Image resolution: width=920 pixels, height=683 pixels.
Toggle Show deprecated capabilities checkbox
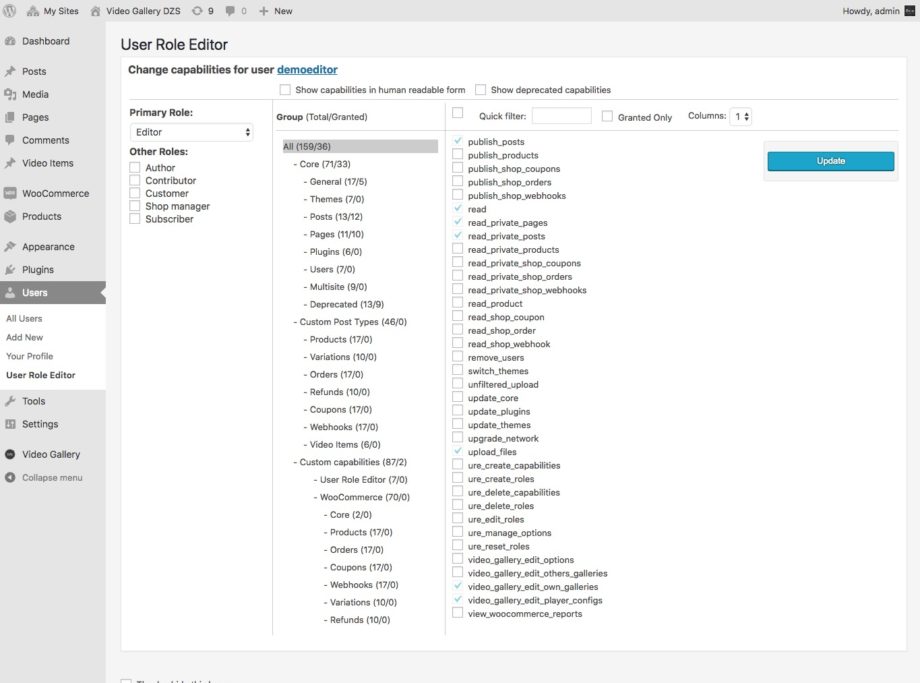pyautogui.click(x=481, y=90)
